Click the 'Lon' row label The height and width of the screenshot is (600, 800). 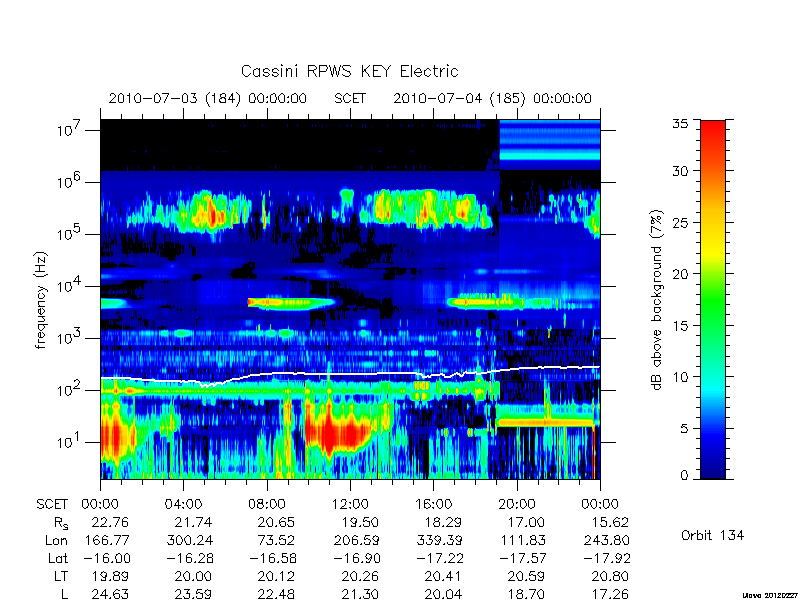[x=57, y=540]
